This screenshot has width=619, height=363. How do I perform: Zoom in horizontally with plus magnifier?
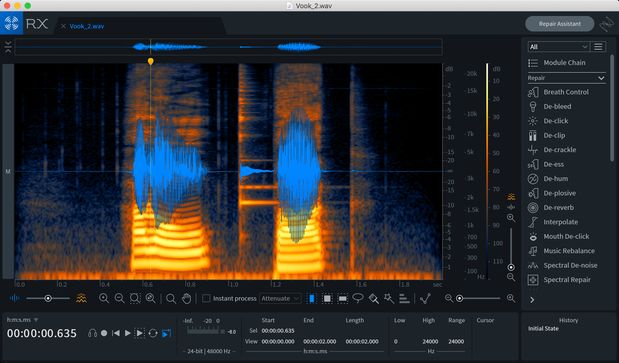pyautogui.click(x=510, y=298)
